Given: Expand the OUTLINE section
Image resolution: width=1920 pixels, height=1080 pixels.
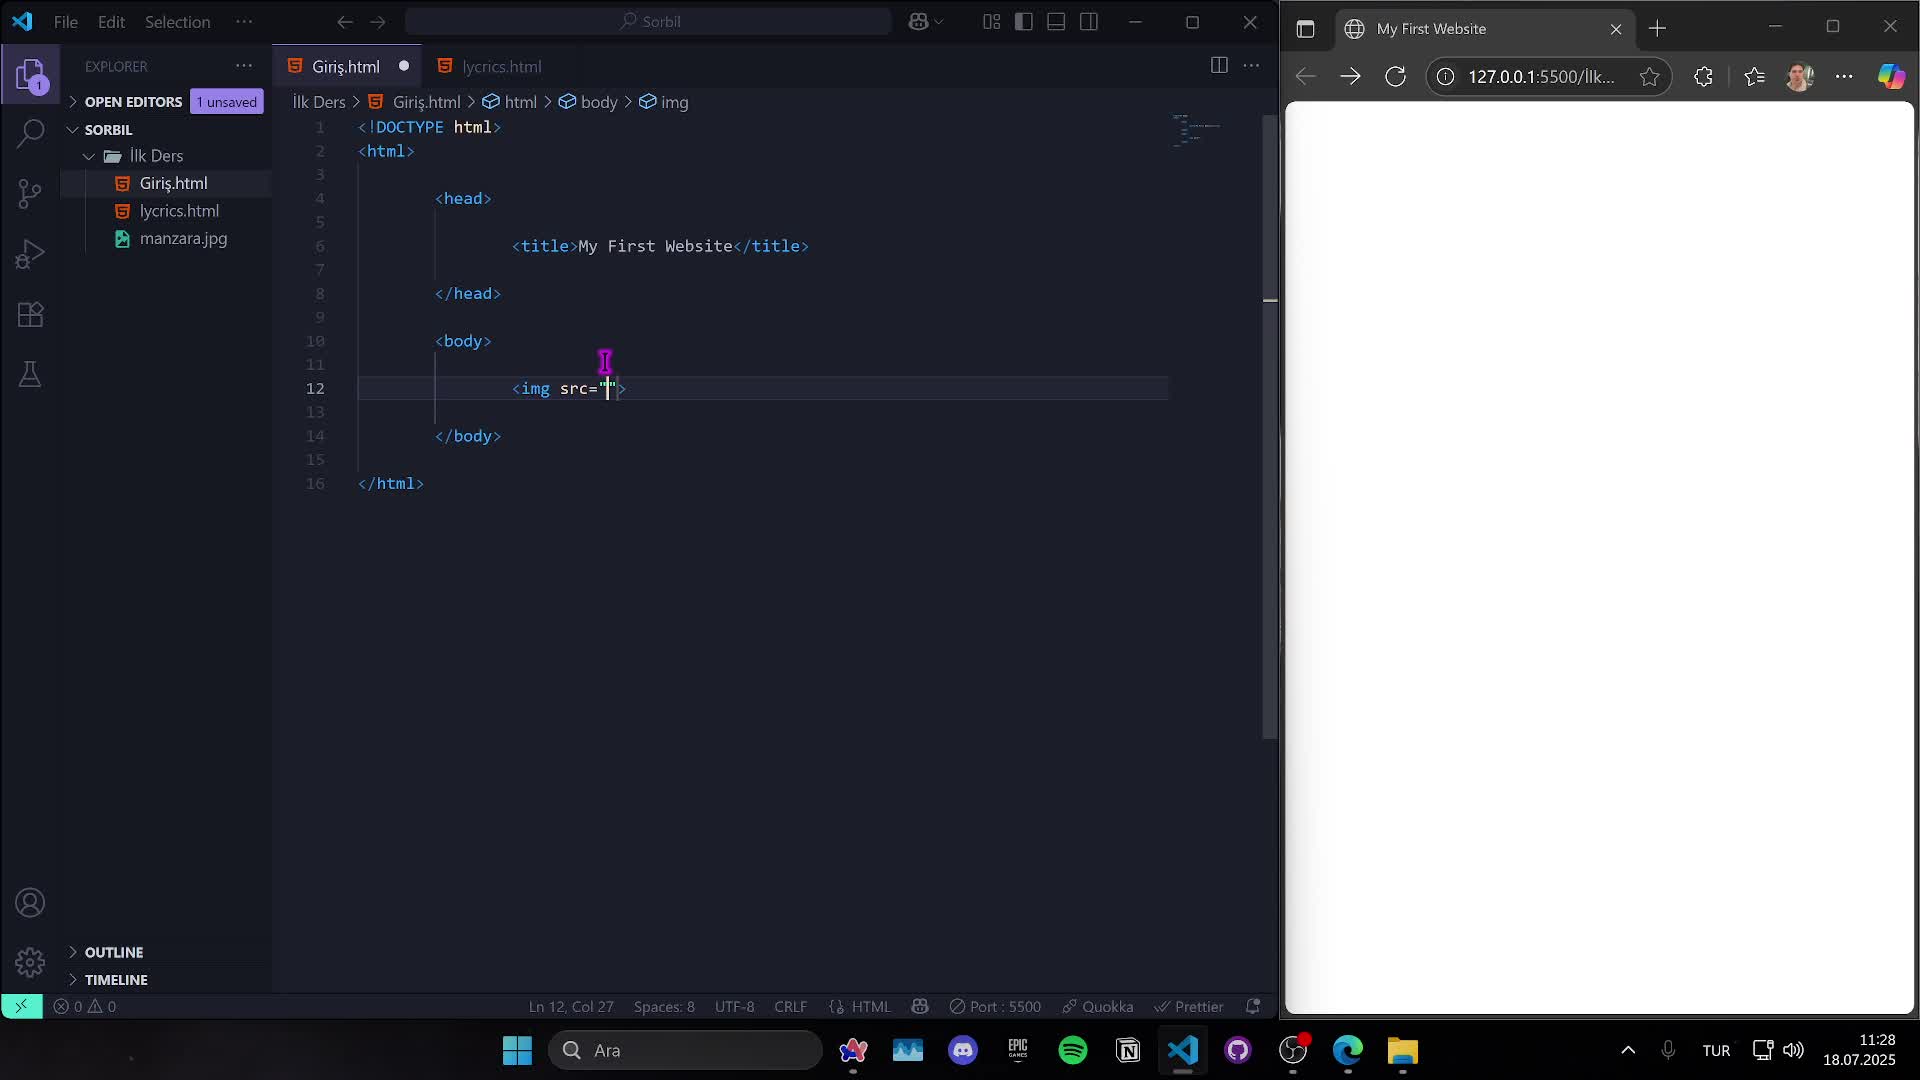Looking at the screenshot, I should click(113, 952).
